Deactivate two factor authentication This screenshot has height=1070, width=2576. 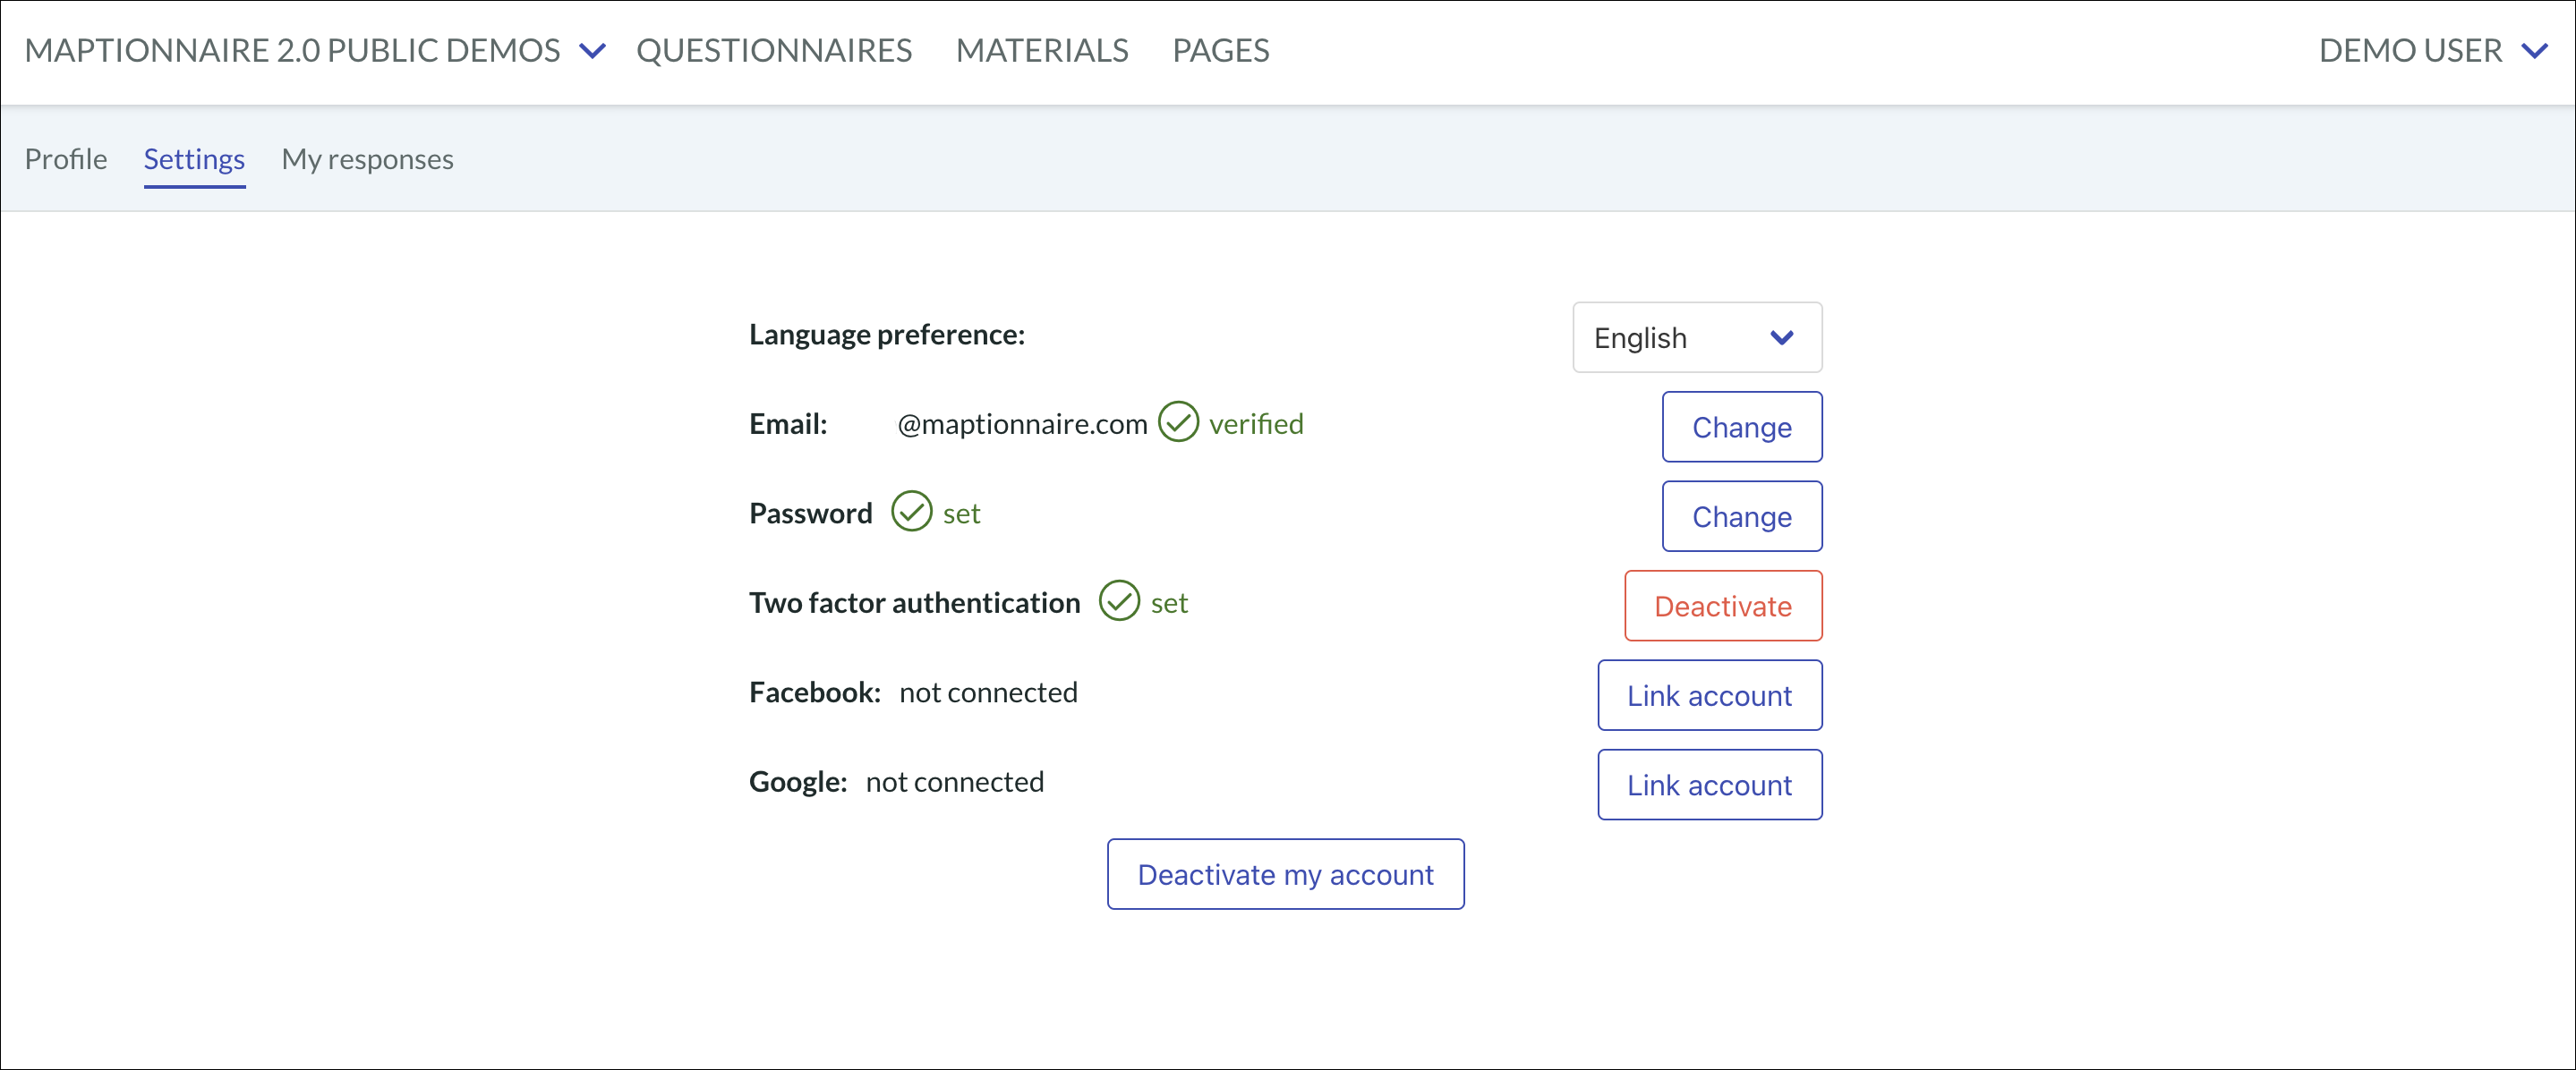click(x=1723, y=606)
